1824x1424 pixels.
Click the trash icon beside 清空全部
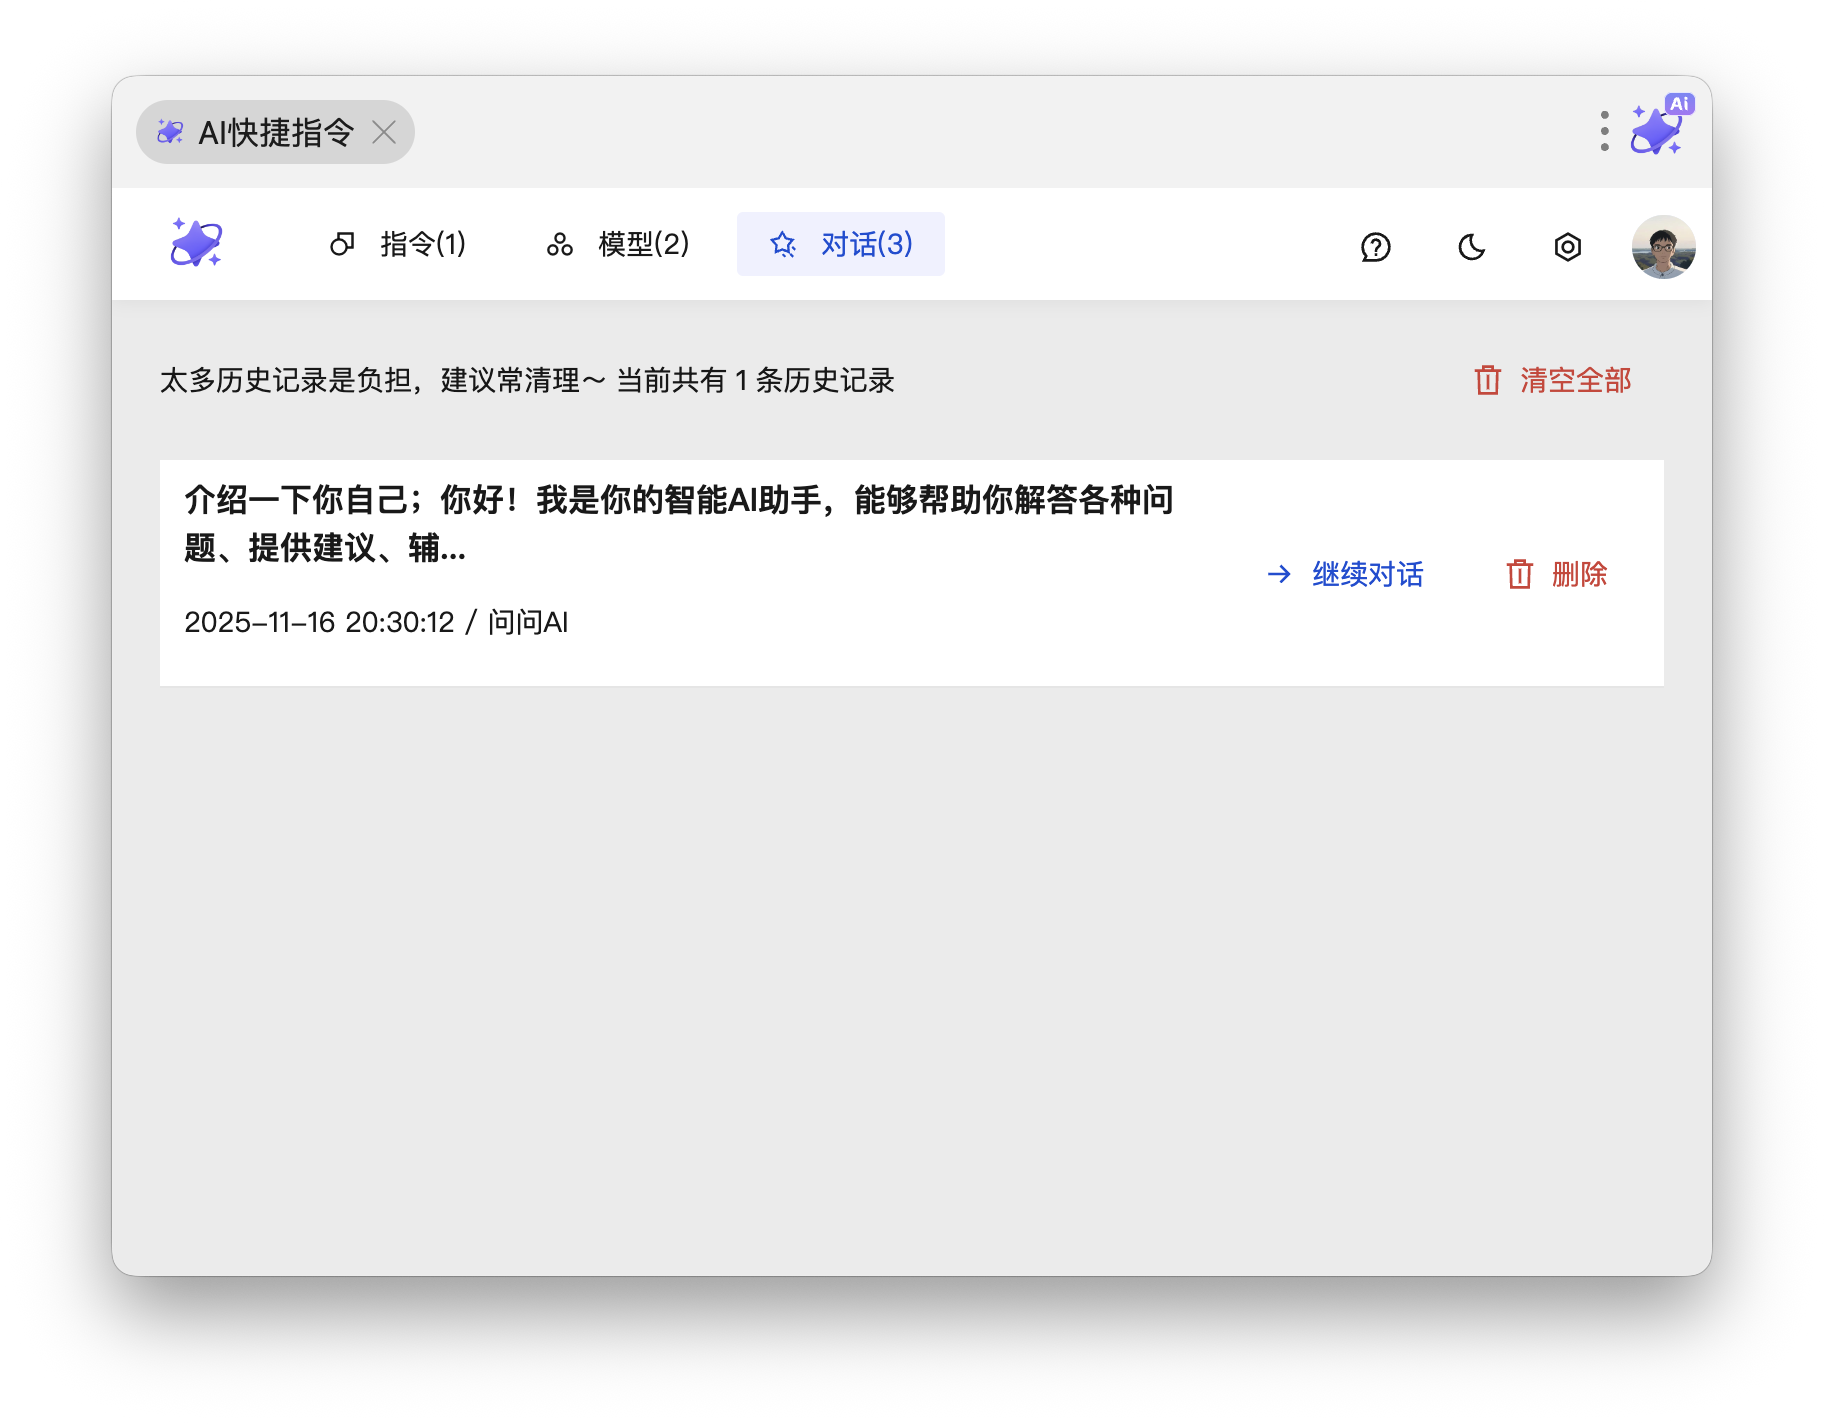click(x=1487, y=380)
